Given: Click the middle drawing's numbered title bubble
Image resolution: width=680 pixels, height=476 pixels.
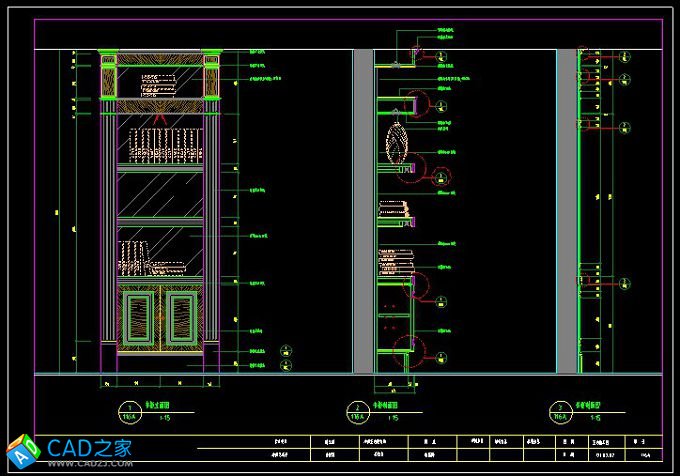Looking at the screenshot, I should point(351,409).
